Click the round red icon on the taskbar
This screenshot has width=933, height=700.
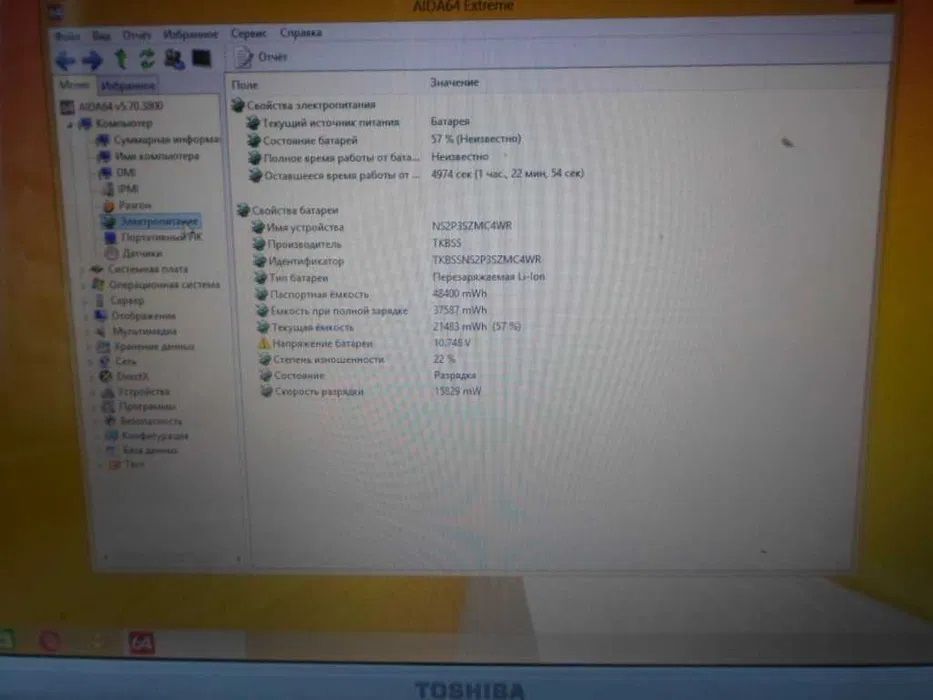(x=50, y=642)
